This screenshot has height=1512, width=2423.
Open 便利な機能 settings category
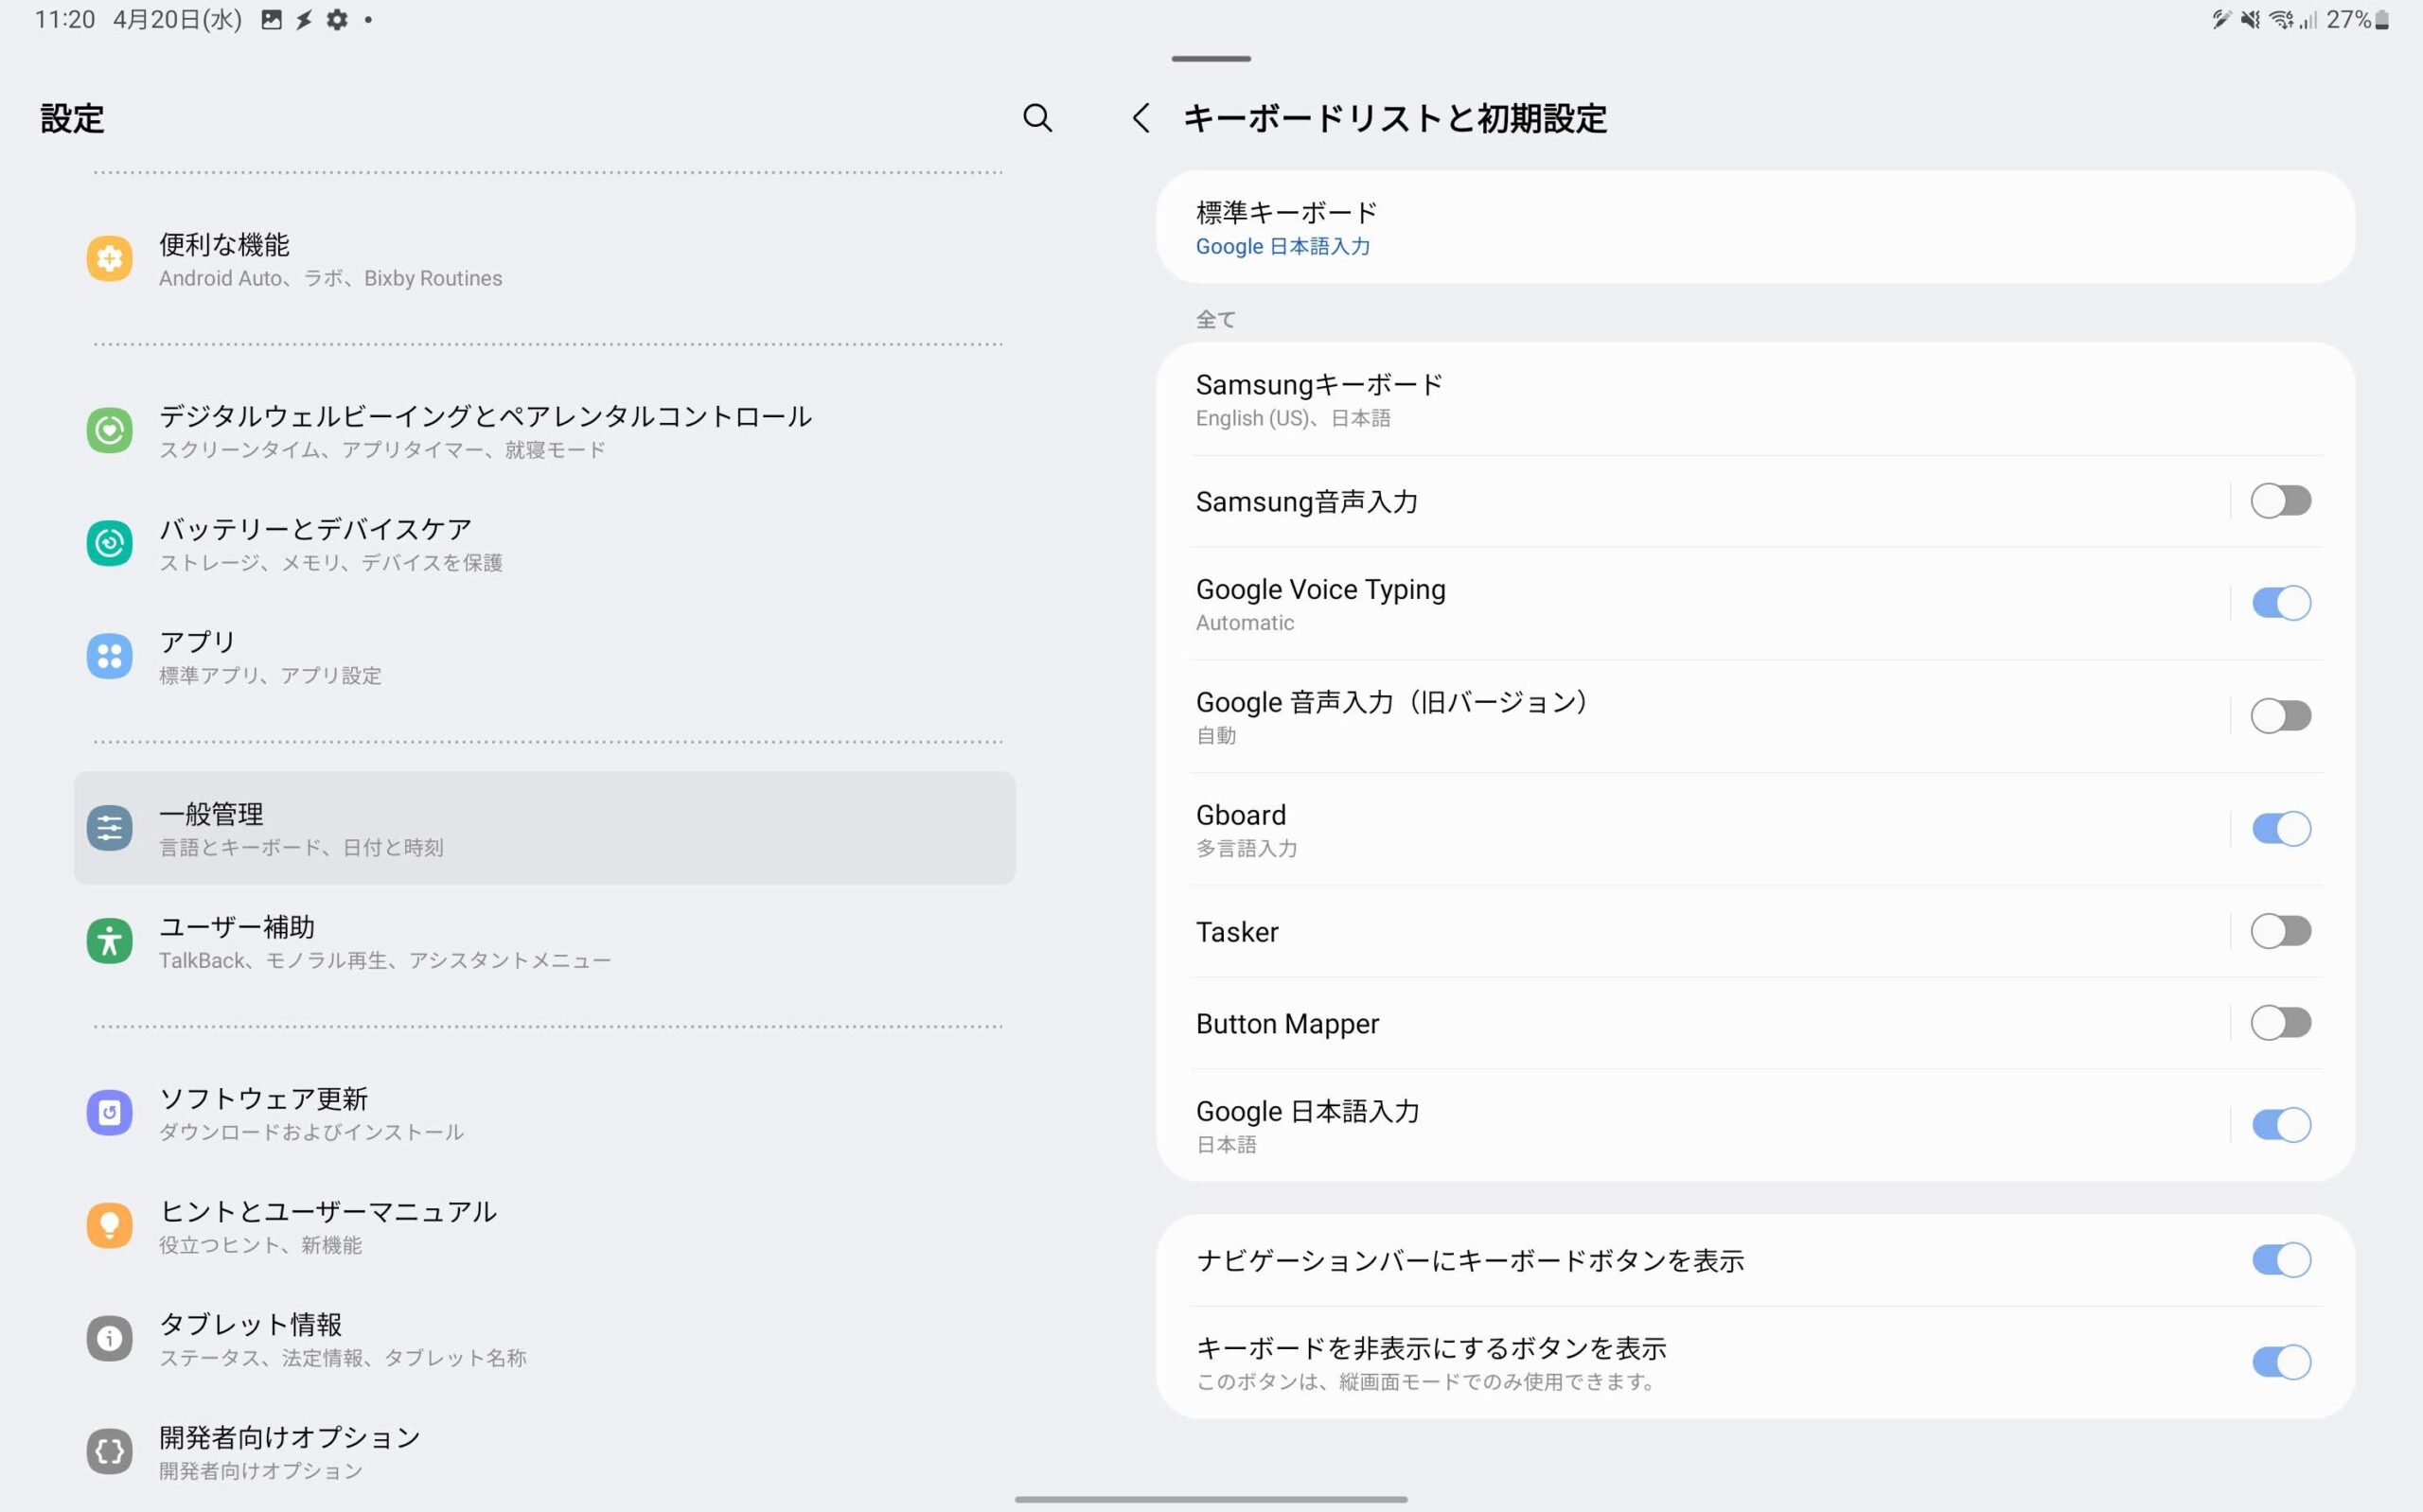545,259
